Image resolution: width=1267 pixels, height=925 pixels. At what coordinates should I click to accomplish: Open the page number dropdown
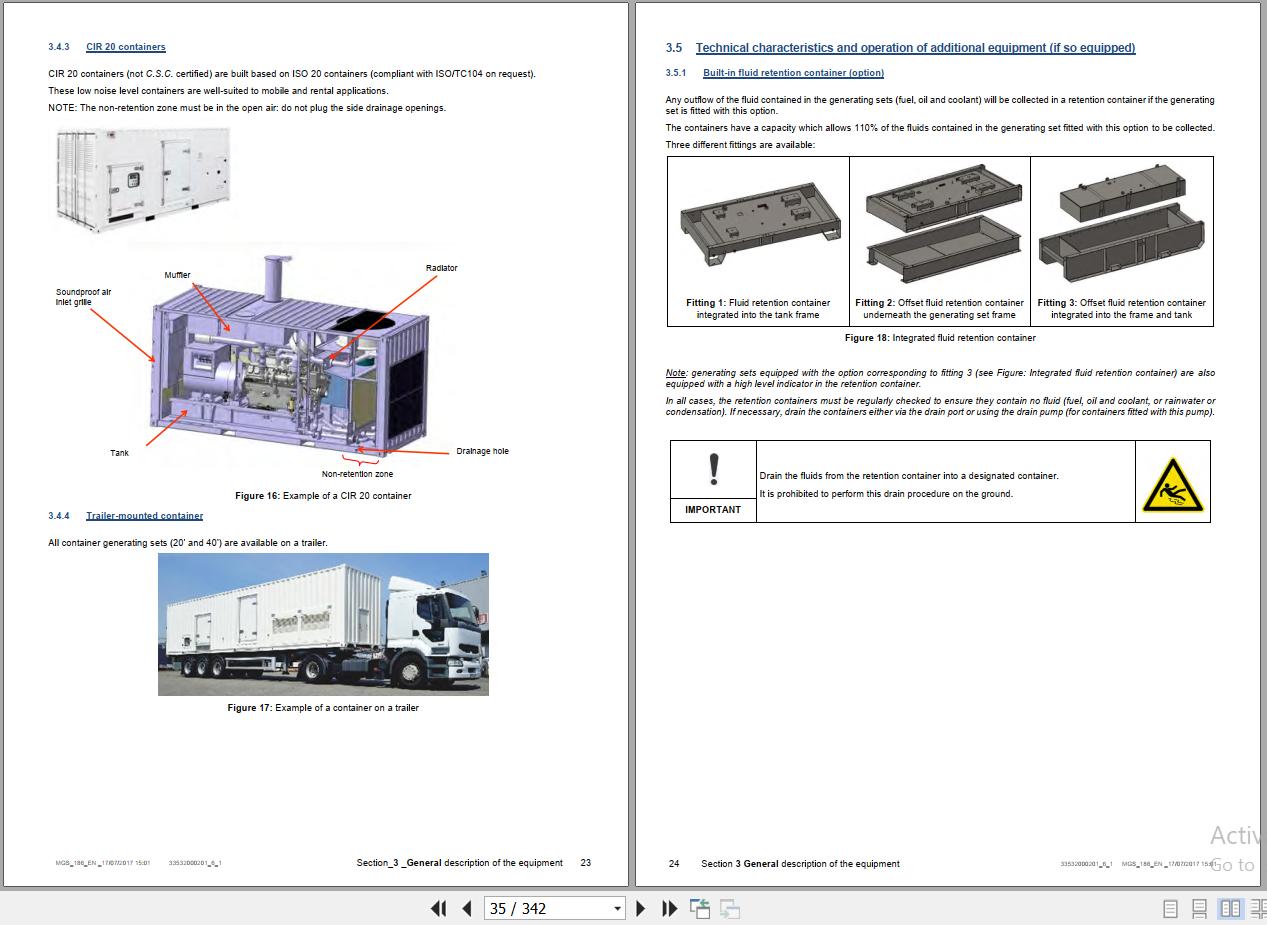pos(617,908)
